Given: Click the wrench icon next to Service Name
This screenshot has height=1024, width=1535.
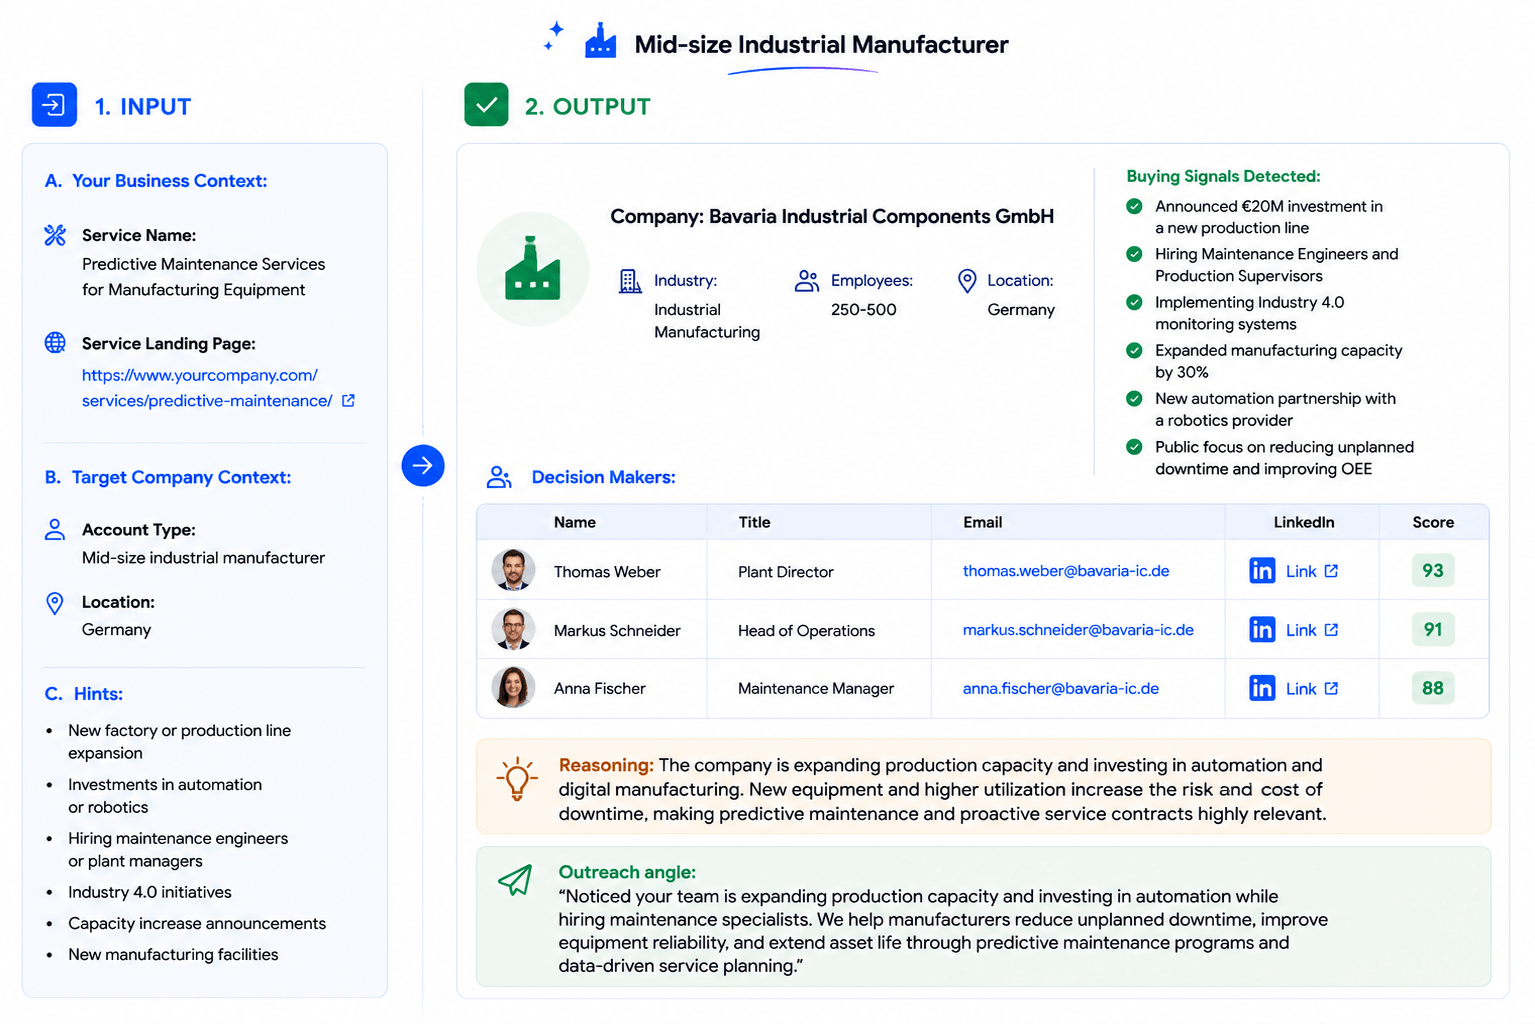Looking at the screenshot, I should coord(55,235).
